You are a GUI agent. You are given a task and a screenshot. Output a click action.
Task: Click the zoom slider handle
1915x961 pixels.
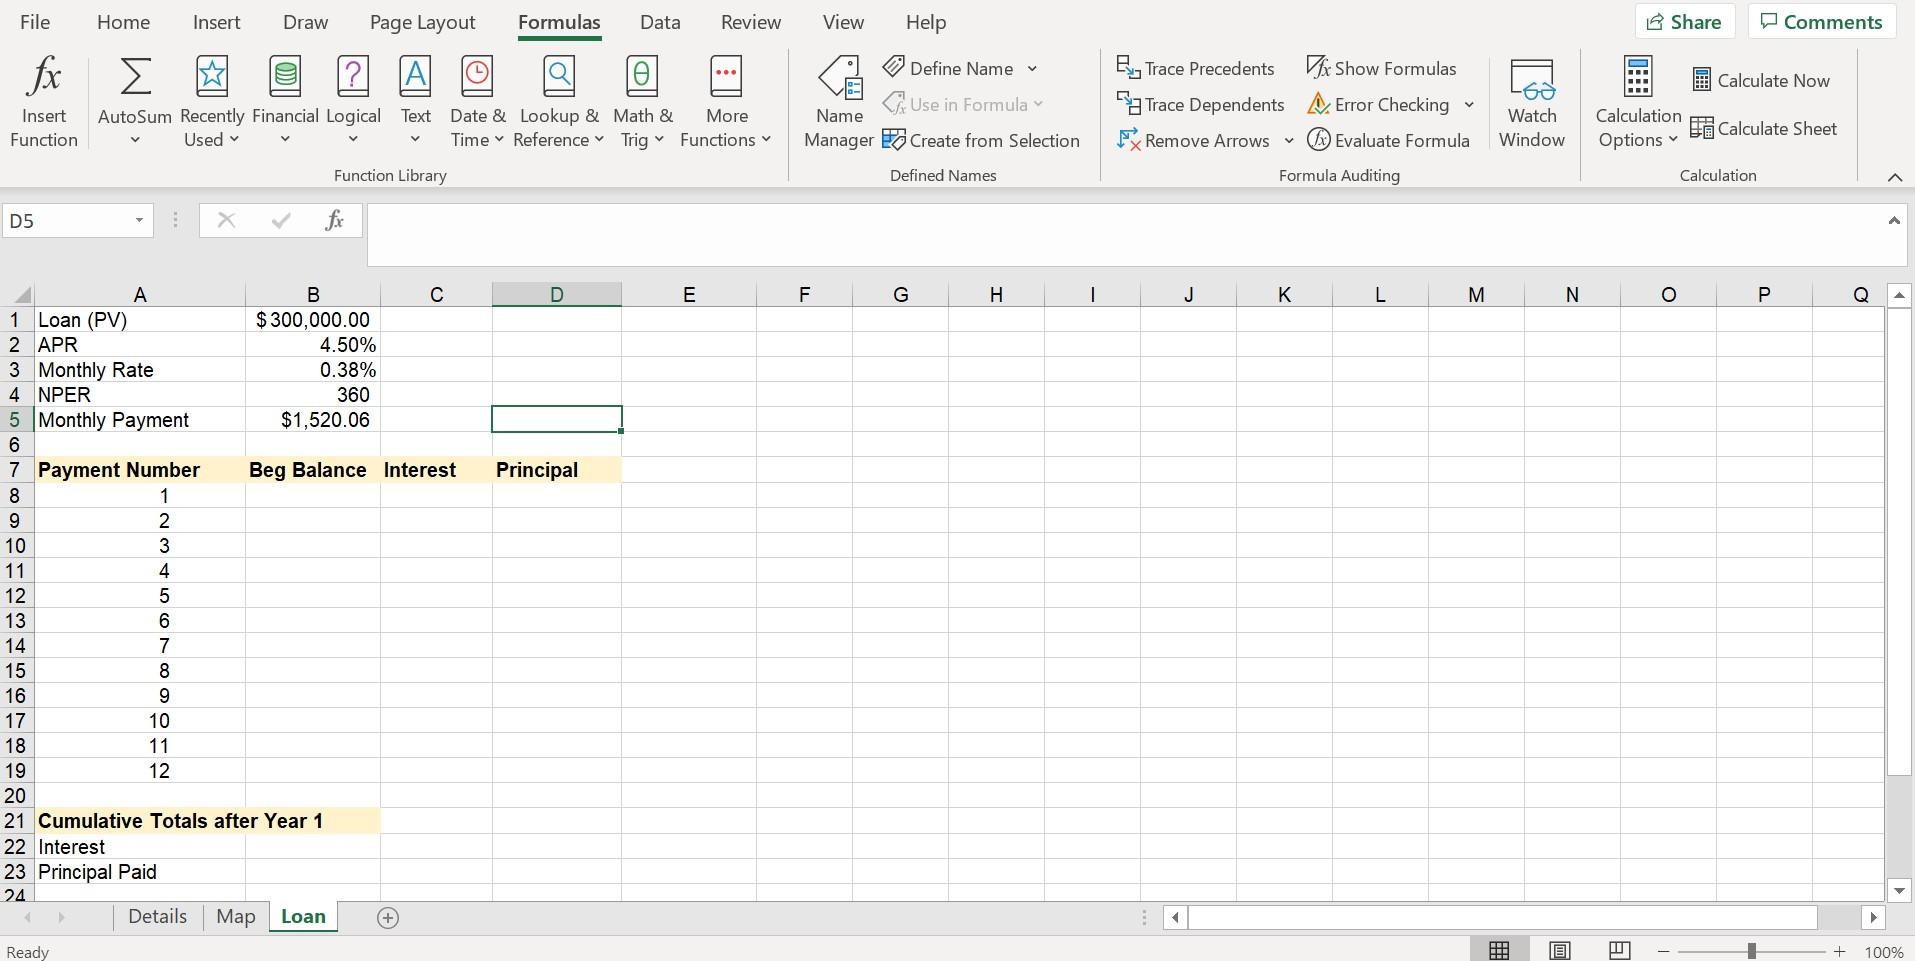coord(1751,951)
